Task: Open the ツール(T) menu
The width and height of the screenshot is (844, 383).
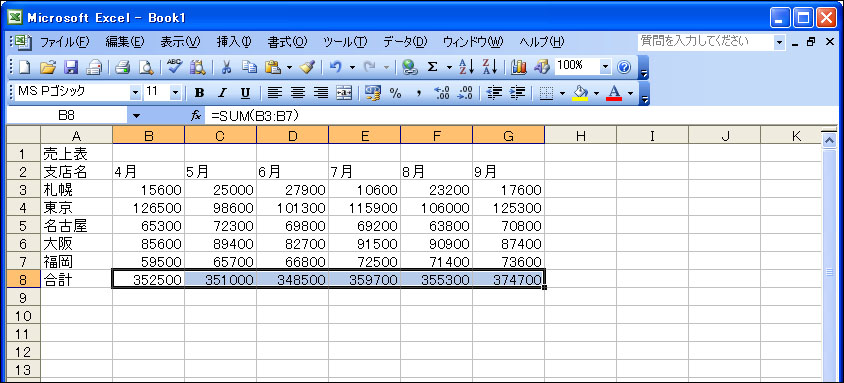Action: pyautogui.click(x=345, y=41)
